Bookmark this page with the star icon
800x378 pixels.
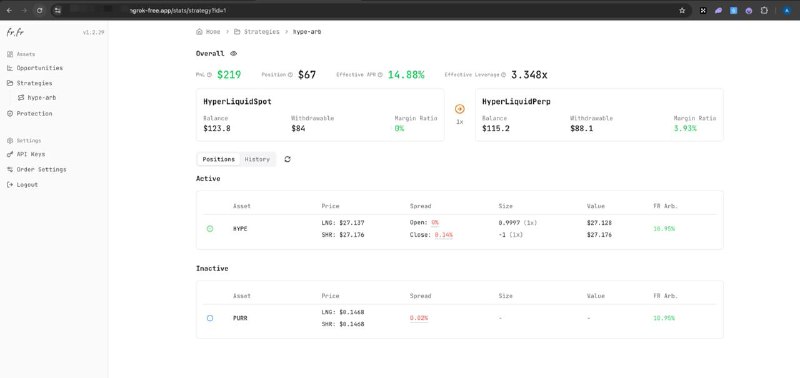click(682, 10)
